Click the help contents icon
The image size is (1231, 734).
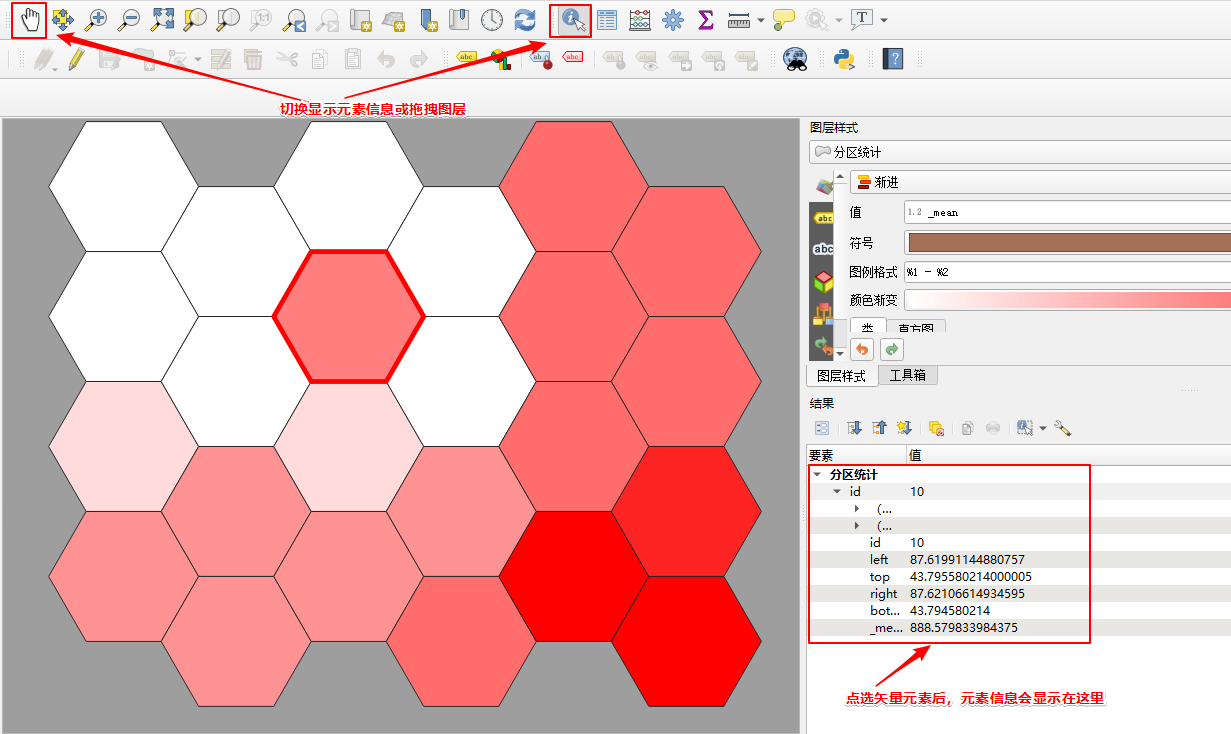click(x=893, y=59)
